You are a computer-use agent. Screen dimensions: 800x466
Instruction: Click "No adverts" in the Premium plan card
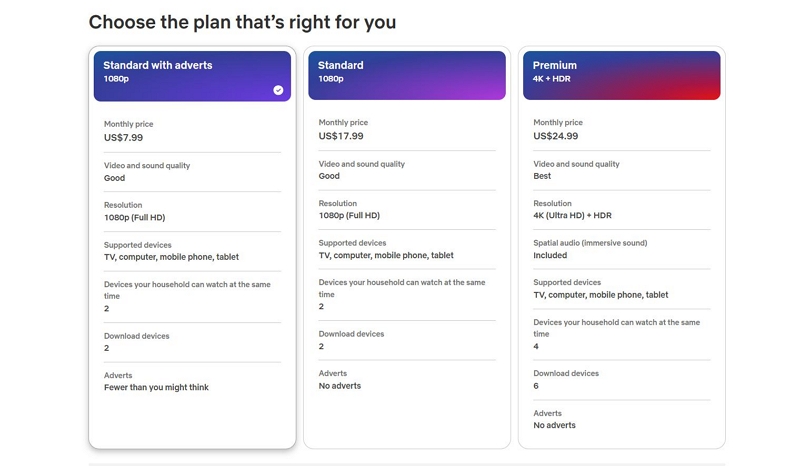(x=554, y=425)
